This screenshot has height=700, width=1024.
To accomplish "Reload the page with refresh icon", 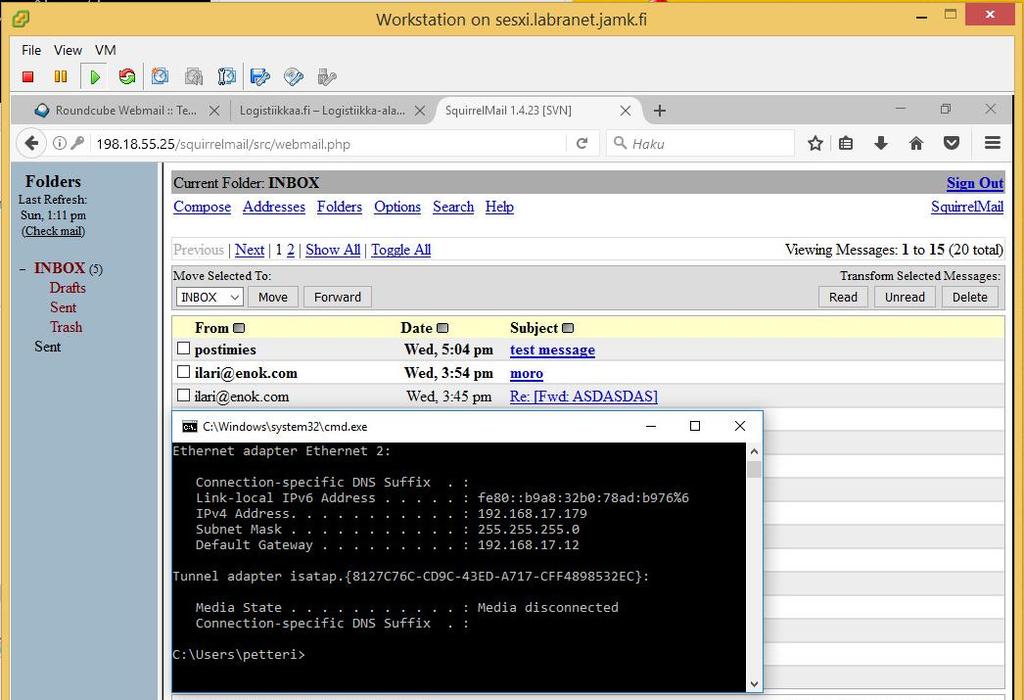I will pos(581,143).
